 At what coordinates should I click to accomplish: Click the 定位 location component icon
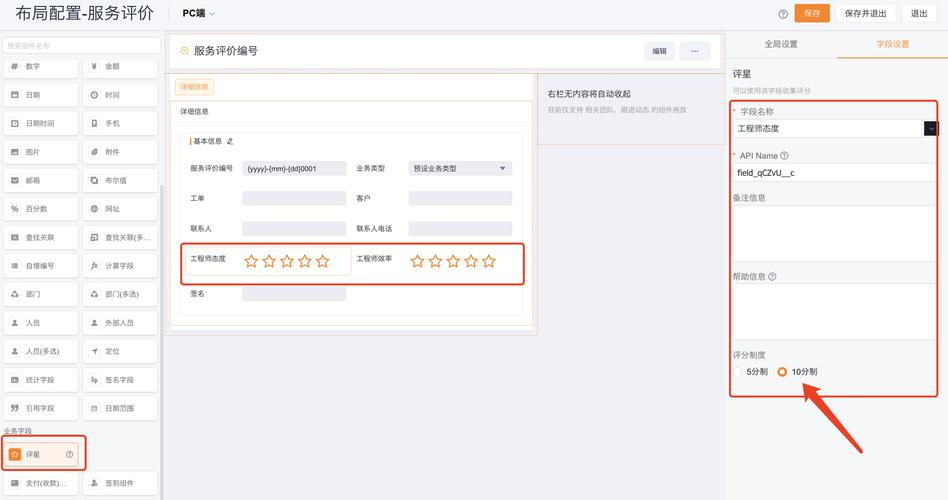coord(94,351)
